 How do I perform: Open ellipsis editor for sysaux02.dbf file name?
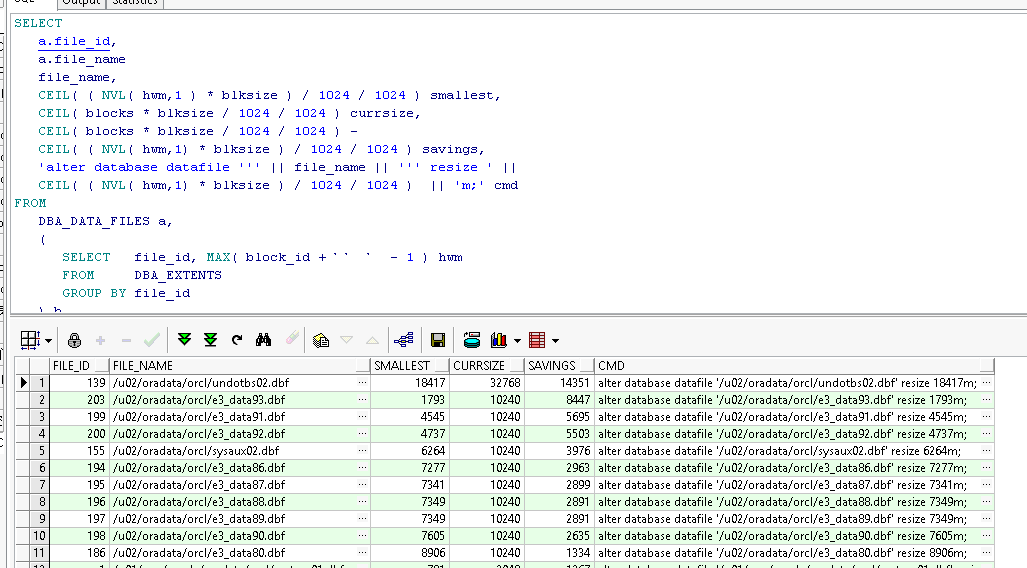[x=362, y=451]
